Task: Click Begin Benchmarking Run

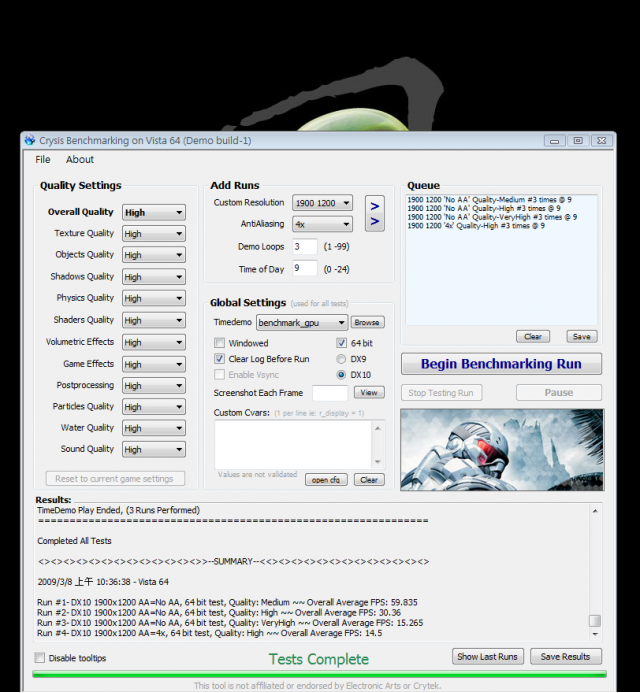Action: [501, 364]
